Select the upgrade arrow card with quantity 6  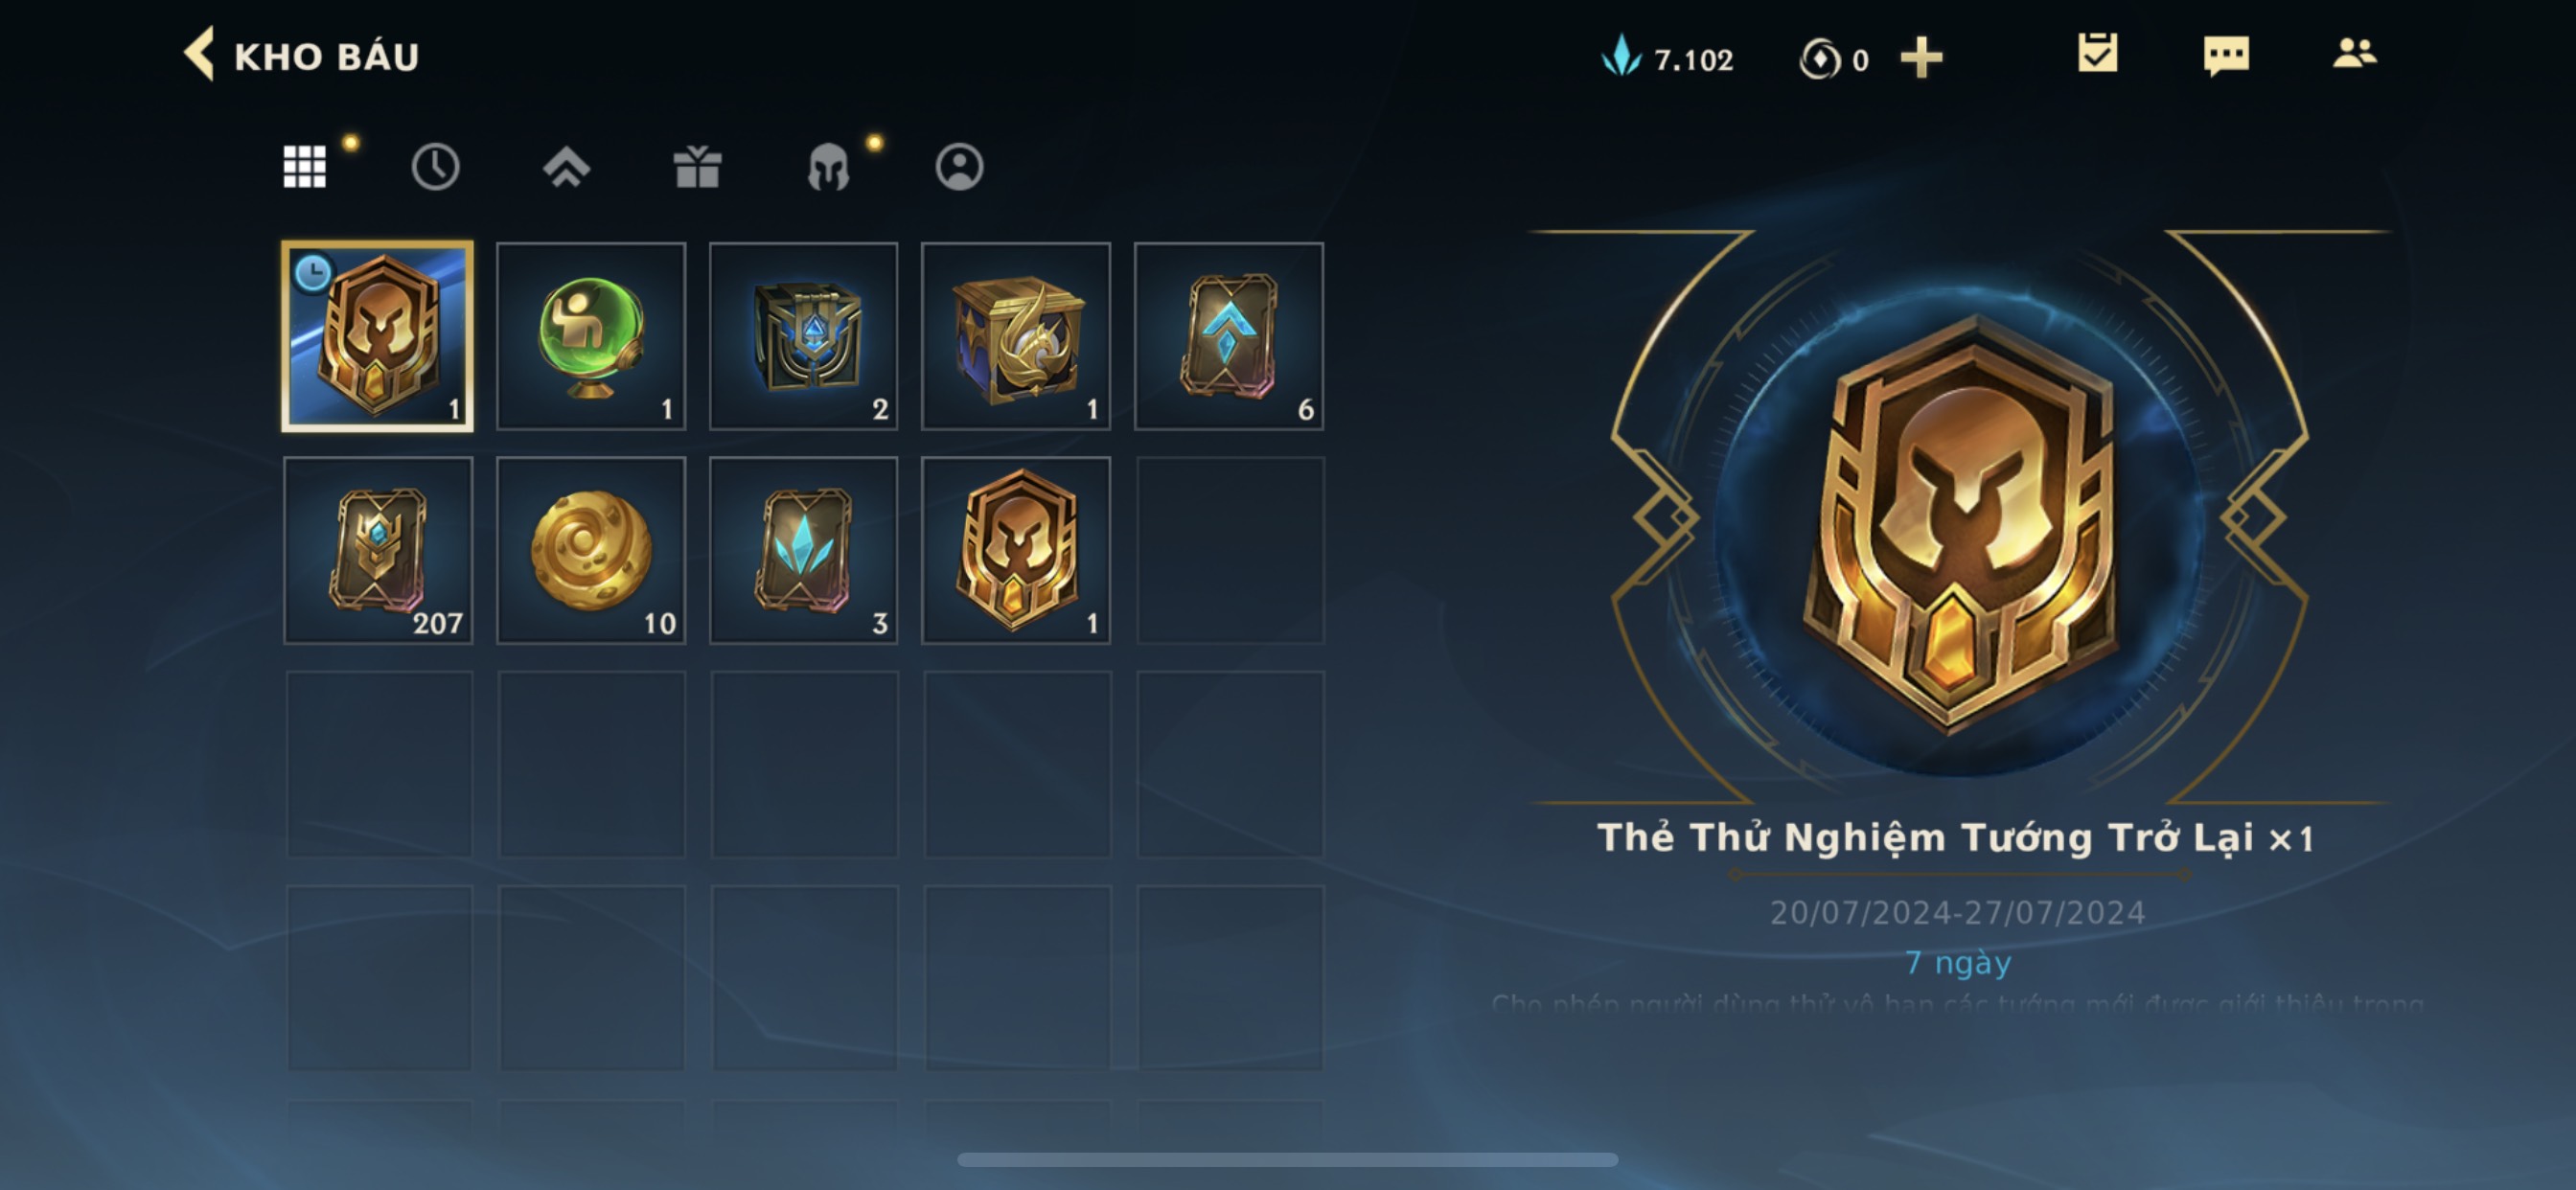pos(1229,336)
